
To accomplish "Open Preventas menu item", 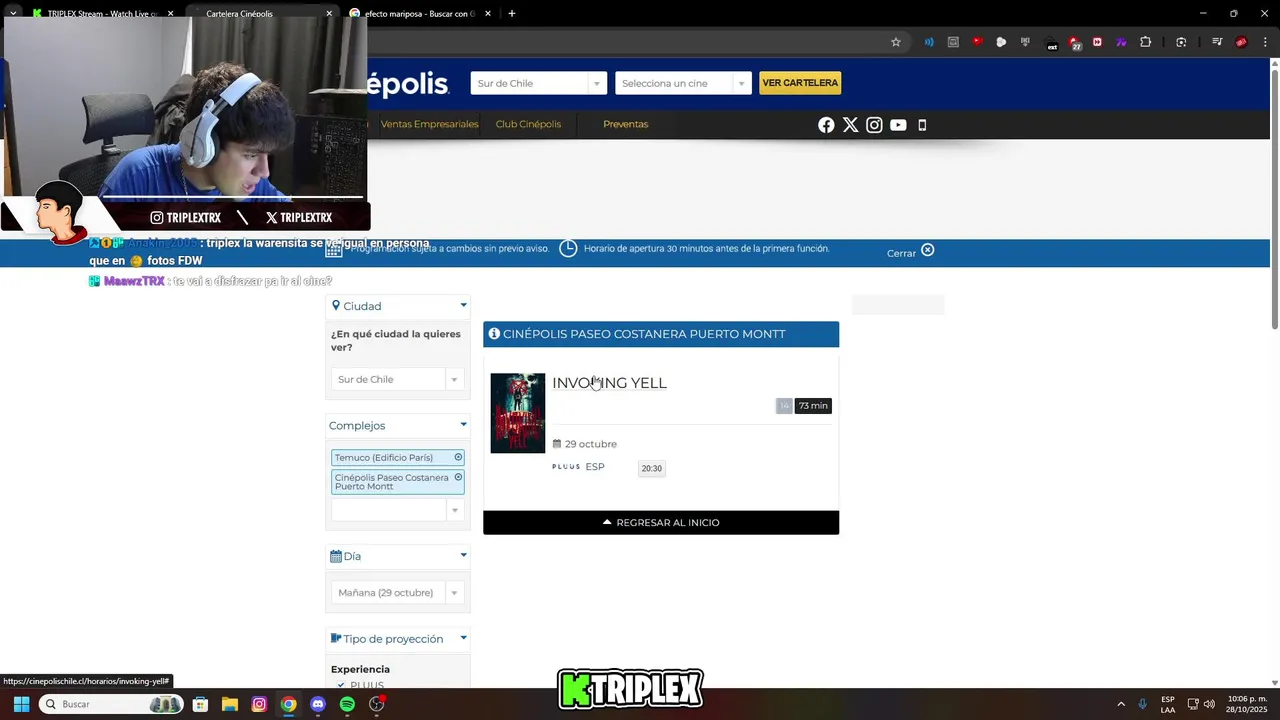I will (625, 124).
